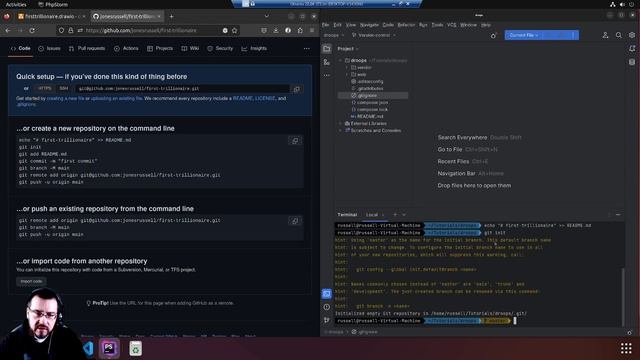640x360 pixels.
Task: List all Firefox tabs chevron
Action: tap(267, 16)
